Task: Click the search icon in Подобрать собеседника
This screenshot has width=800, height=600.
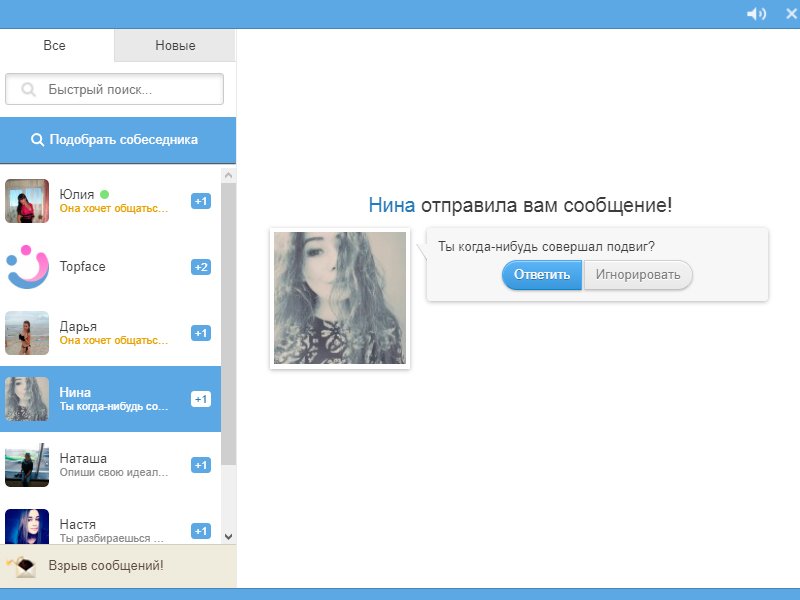Action: tap(37, 140)
